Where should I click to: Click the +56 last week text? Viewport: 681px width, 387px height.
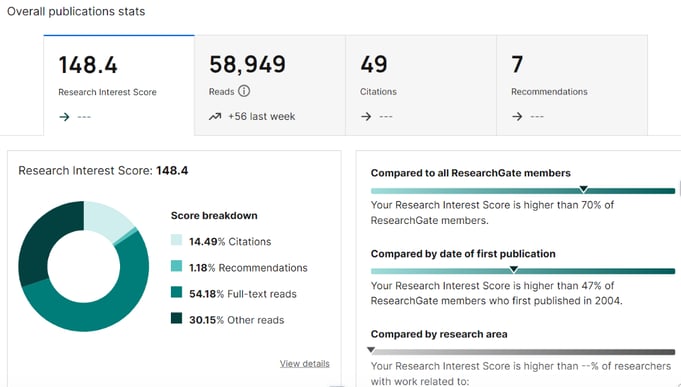[261, 116]
